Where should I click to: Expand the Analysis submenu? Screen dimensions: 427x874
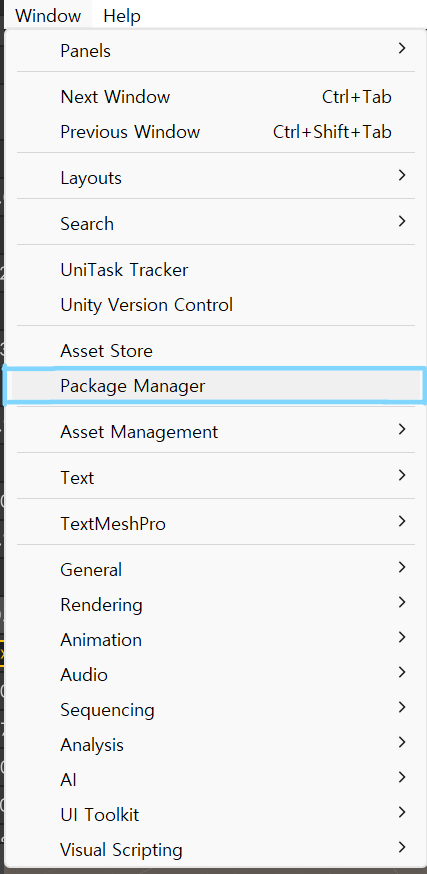[215, 745]
